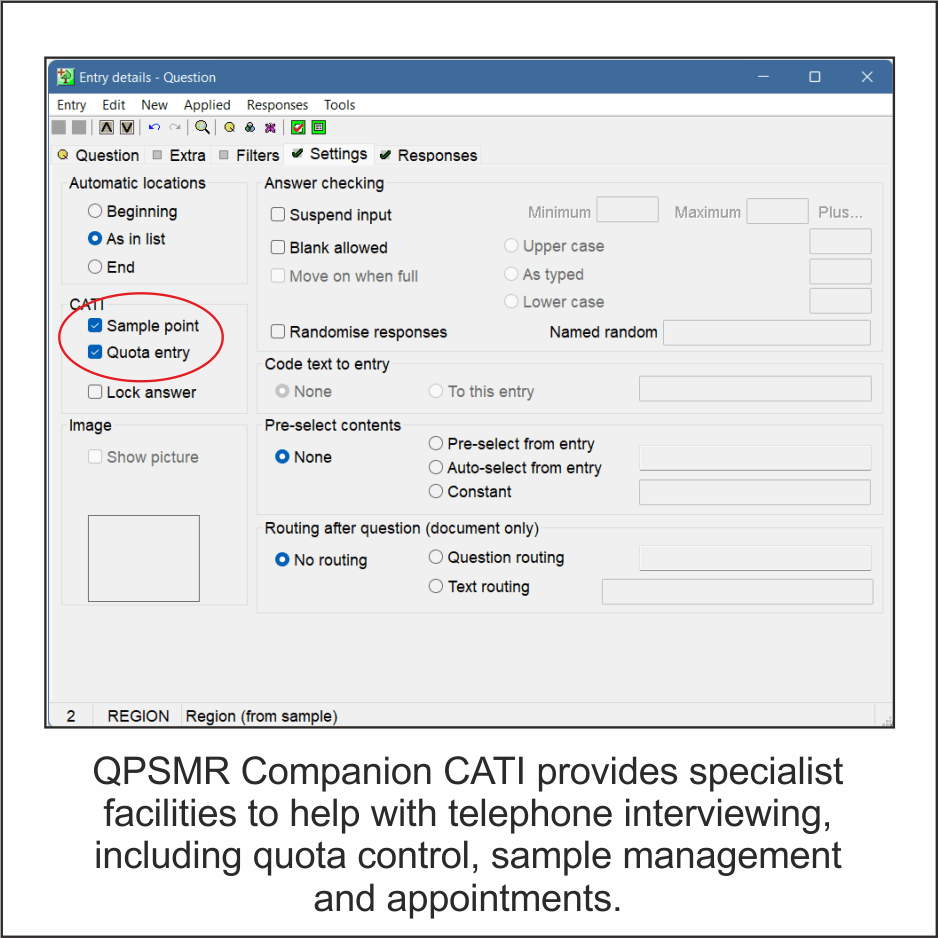Select Auto-select from entry option
Viewport: 938px width, 938px height.
click(x=436, y=467)
